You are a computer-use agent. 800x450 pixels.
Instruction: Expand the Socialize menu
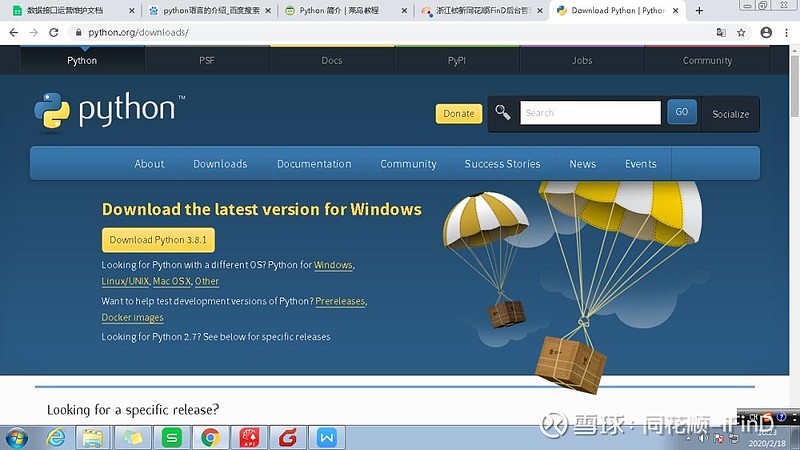(731, 114)
